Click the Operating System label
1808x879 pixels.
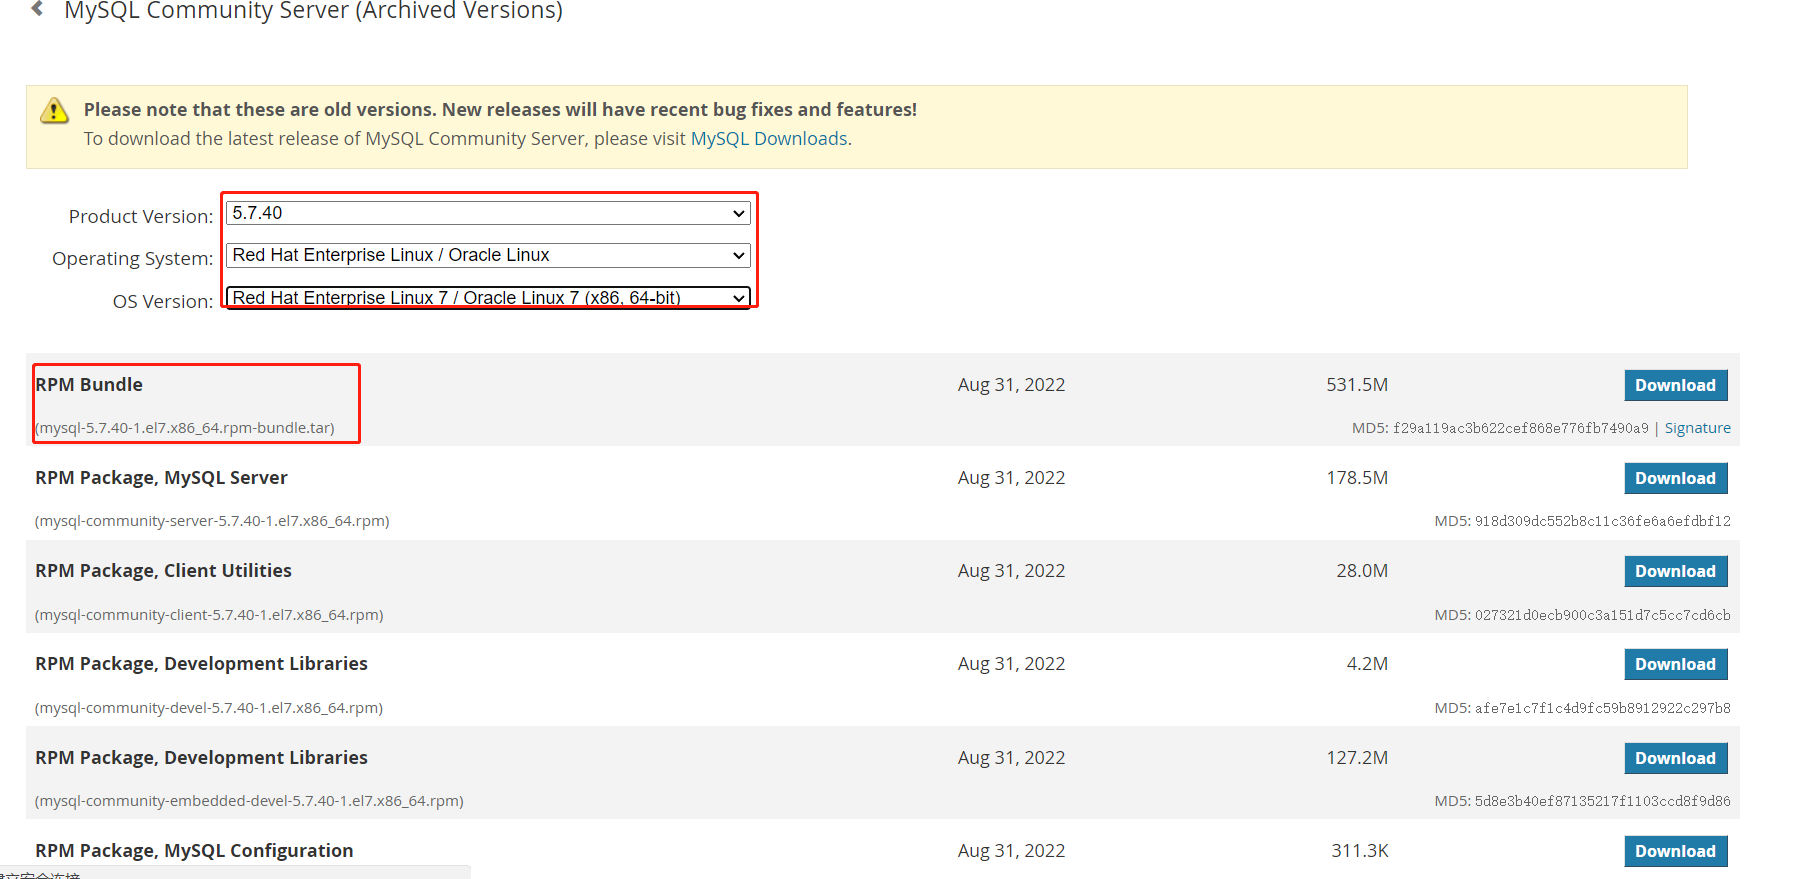pos(133,258)
